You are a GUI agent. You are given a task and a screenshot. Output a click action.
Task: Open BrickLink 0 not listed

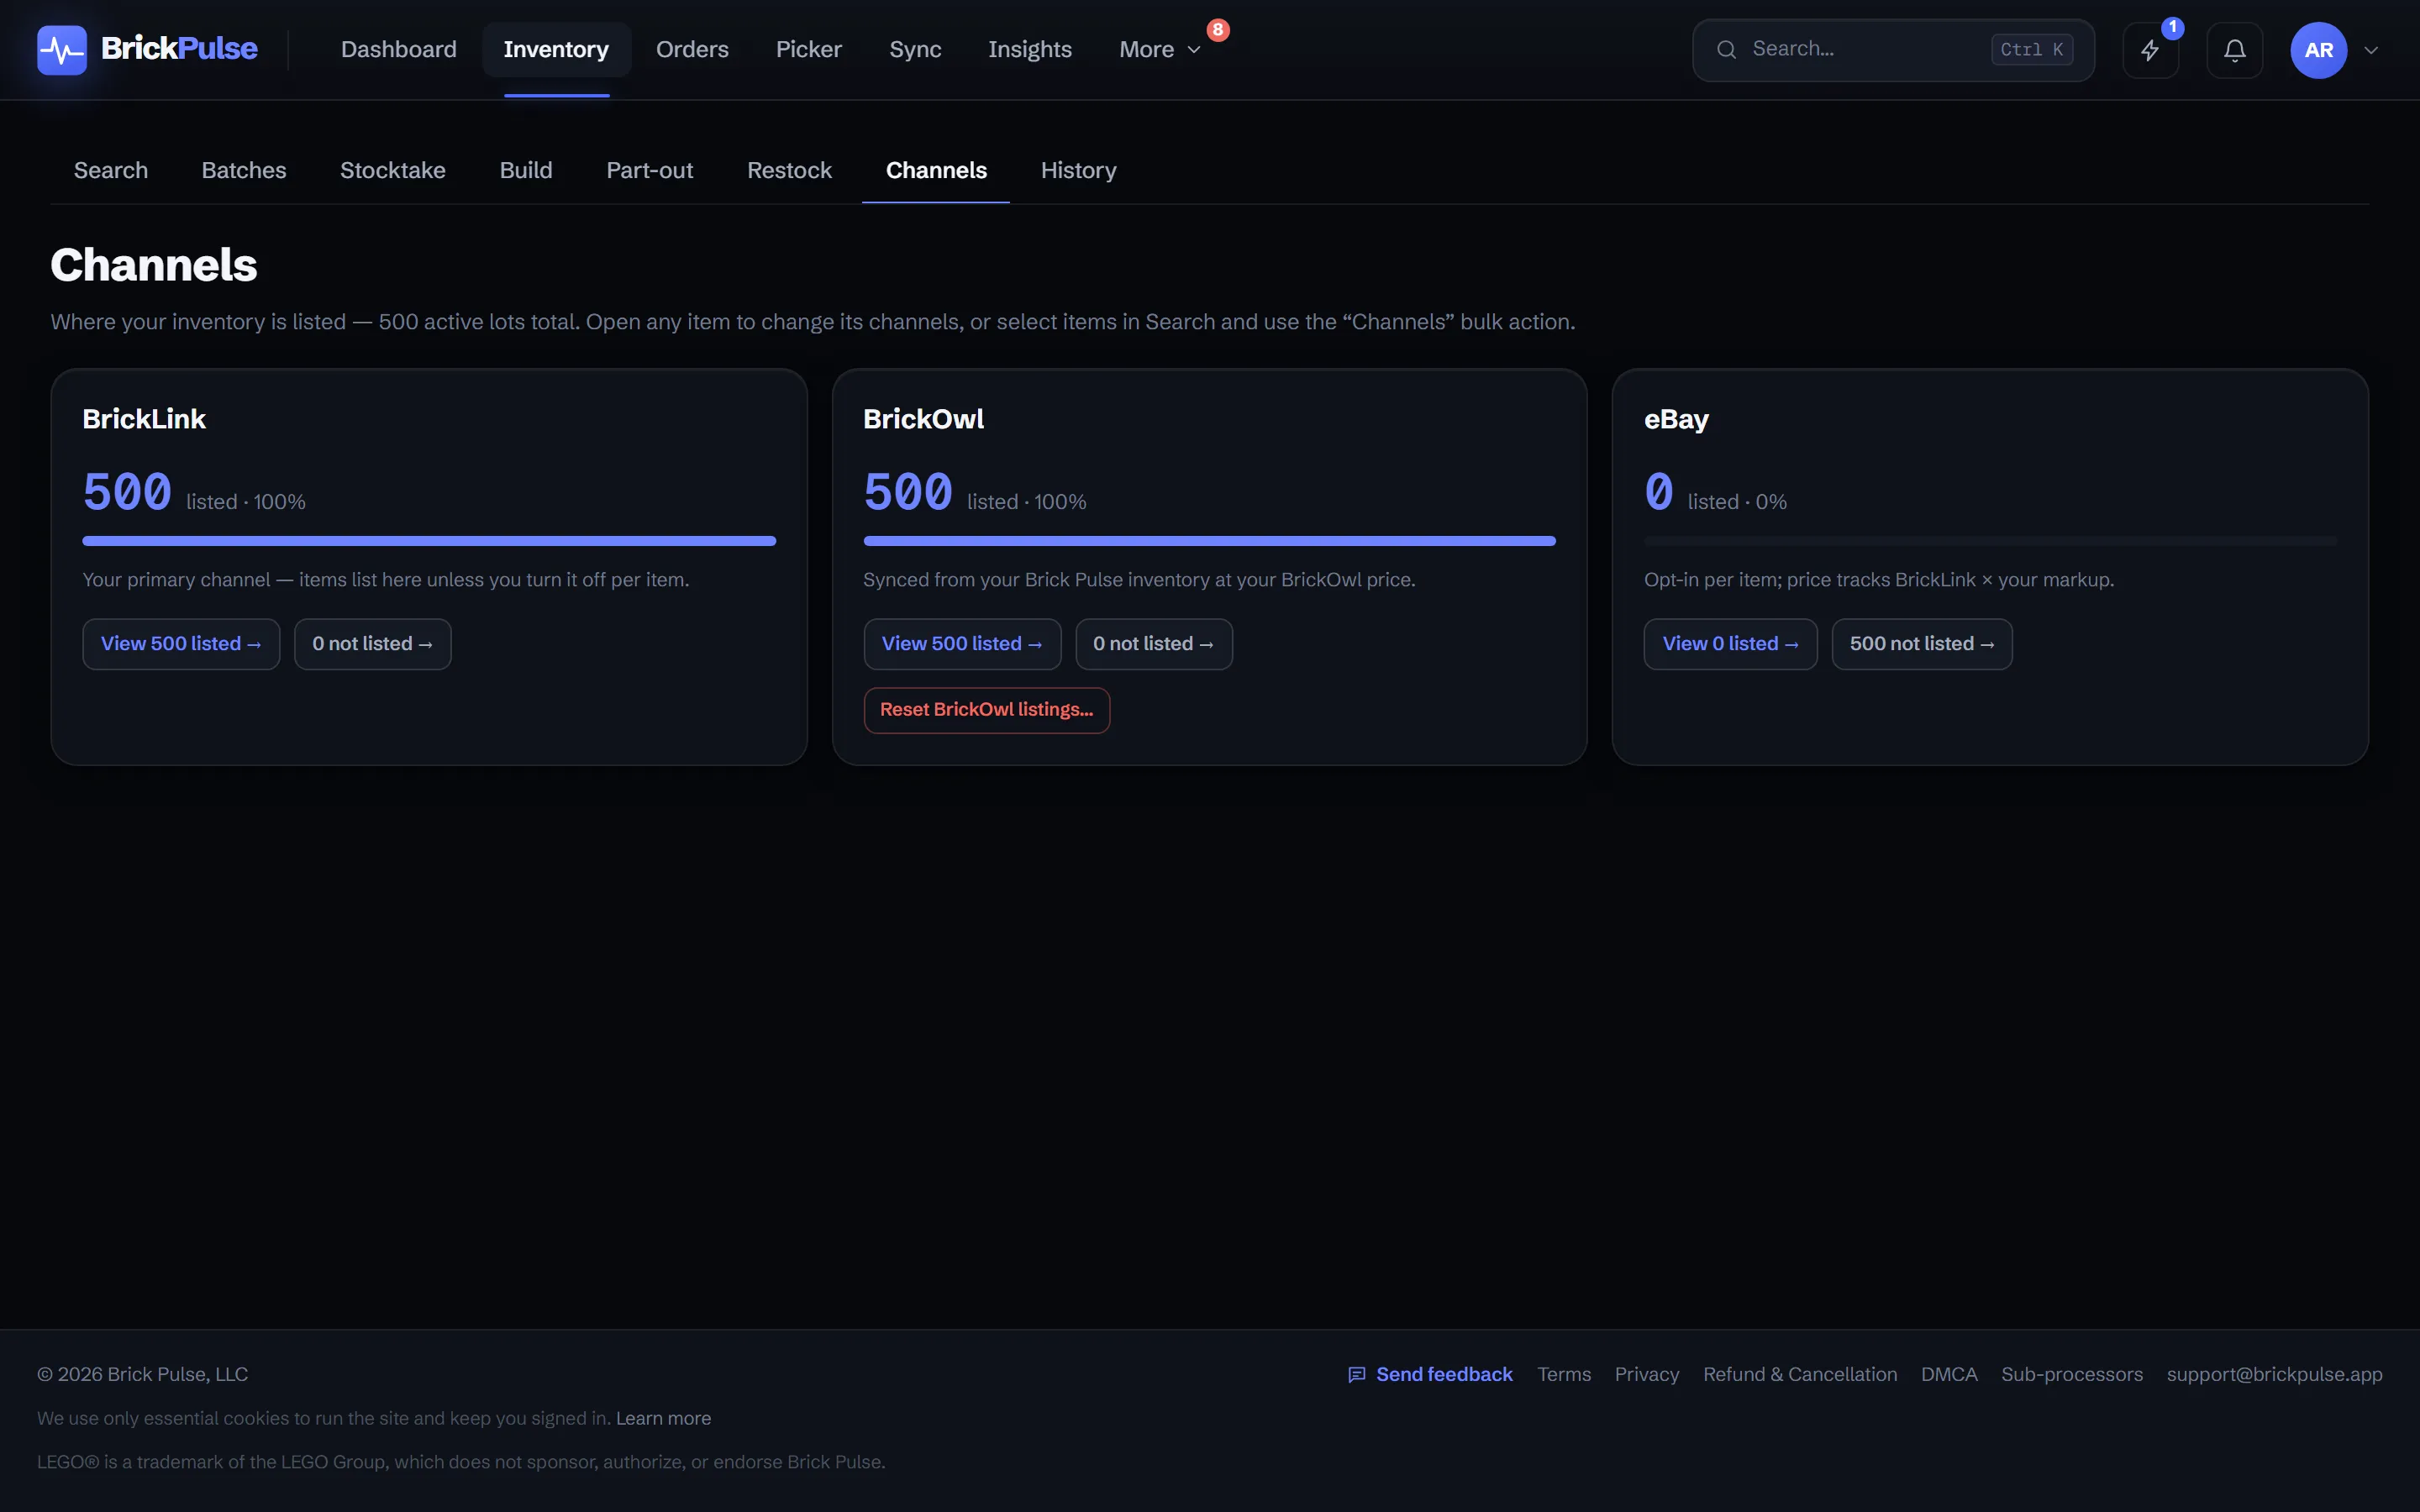point(372,644)
